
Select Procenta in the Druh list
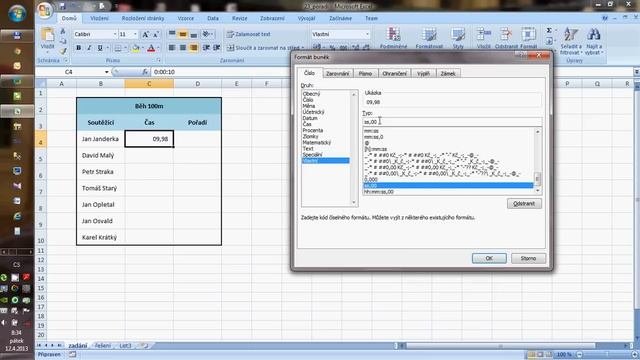pyautogui.click(x=313, y=130)
